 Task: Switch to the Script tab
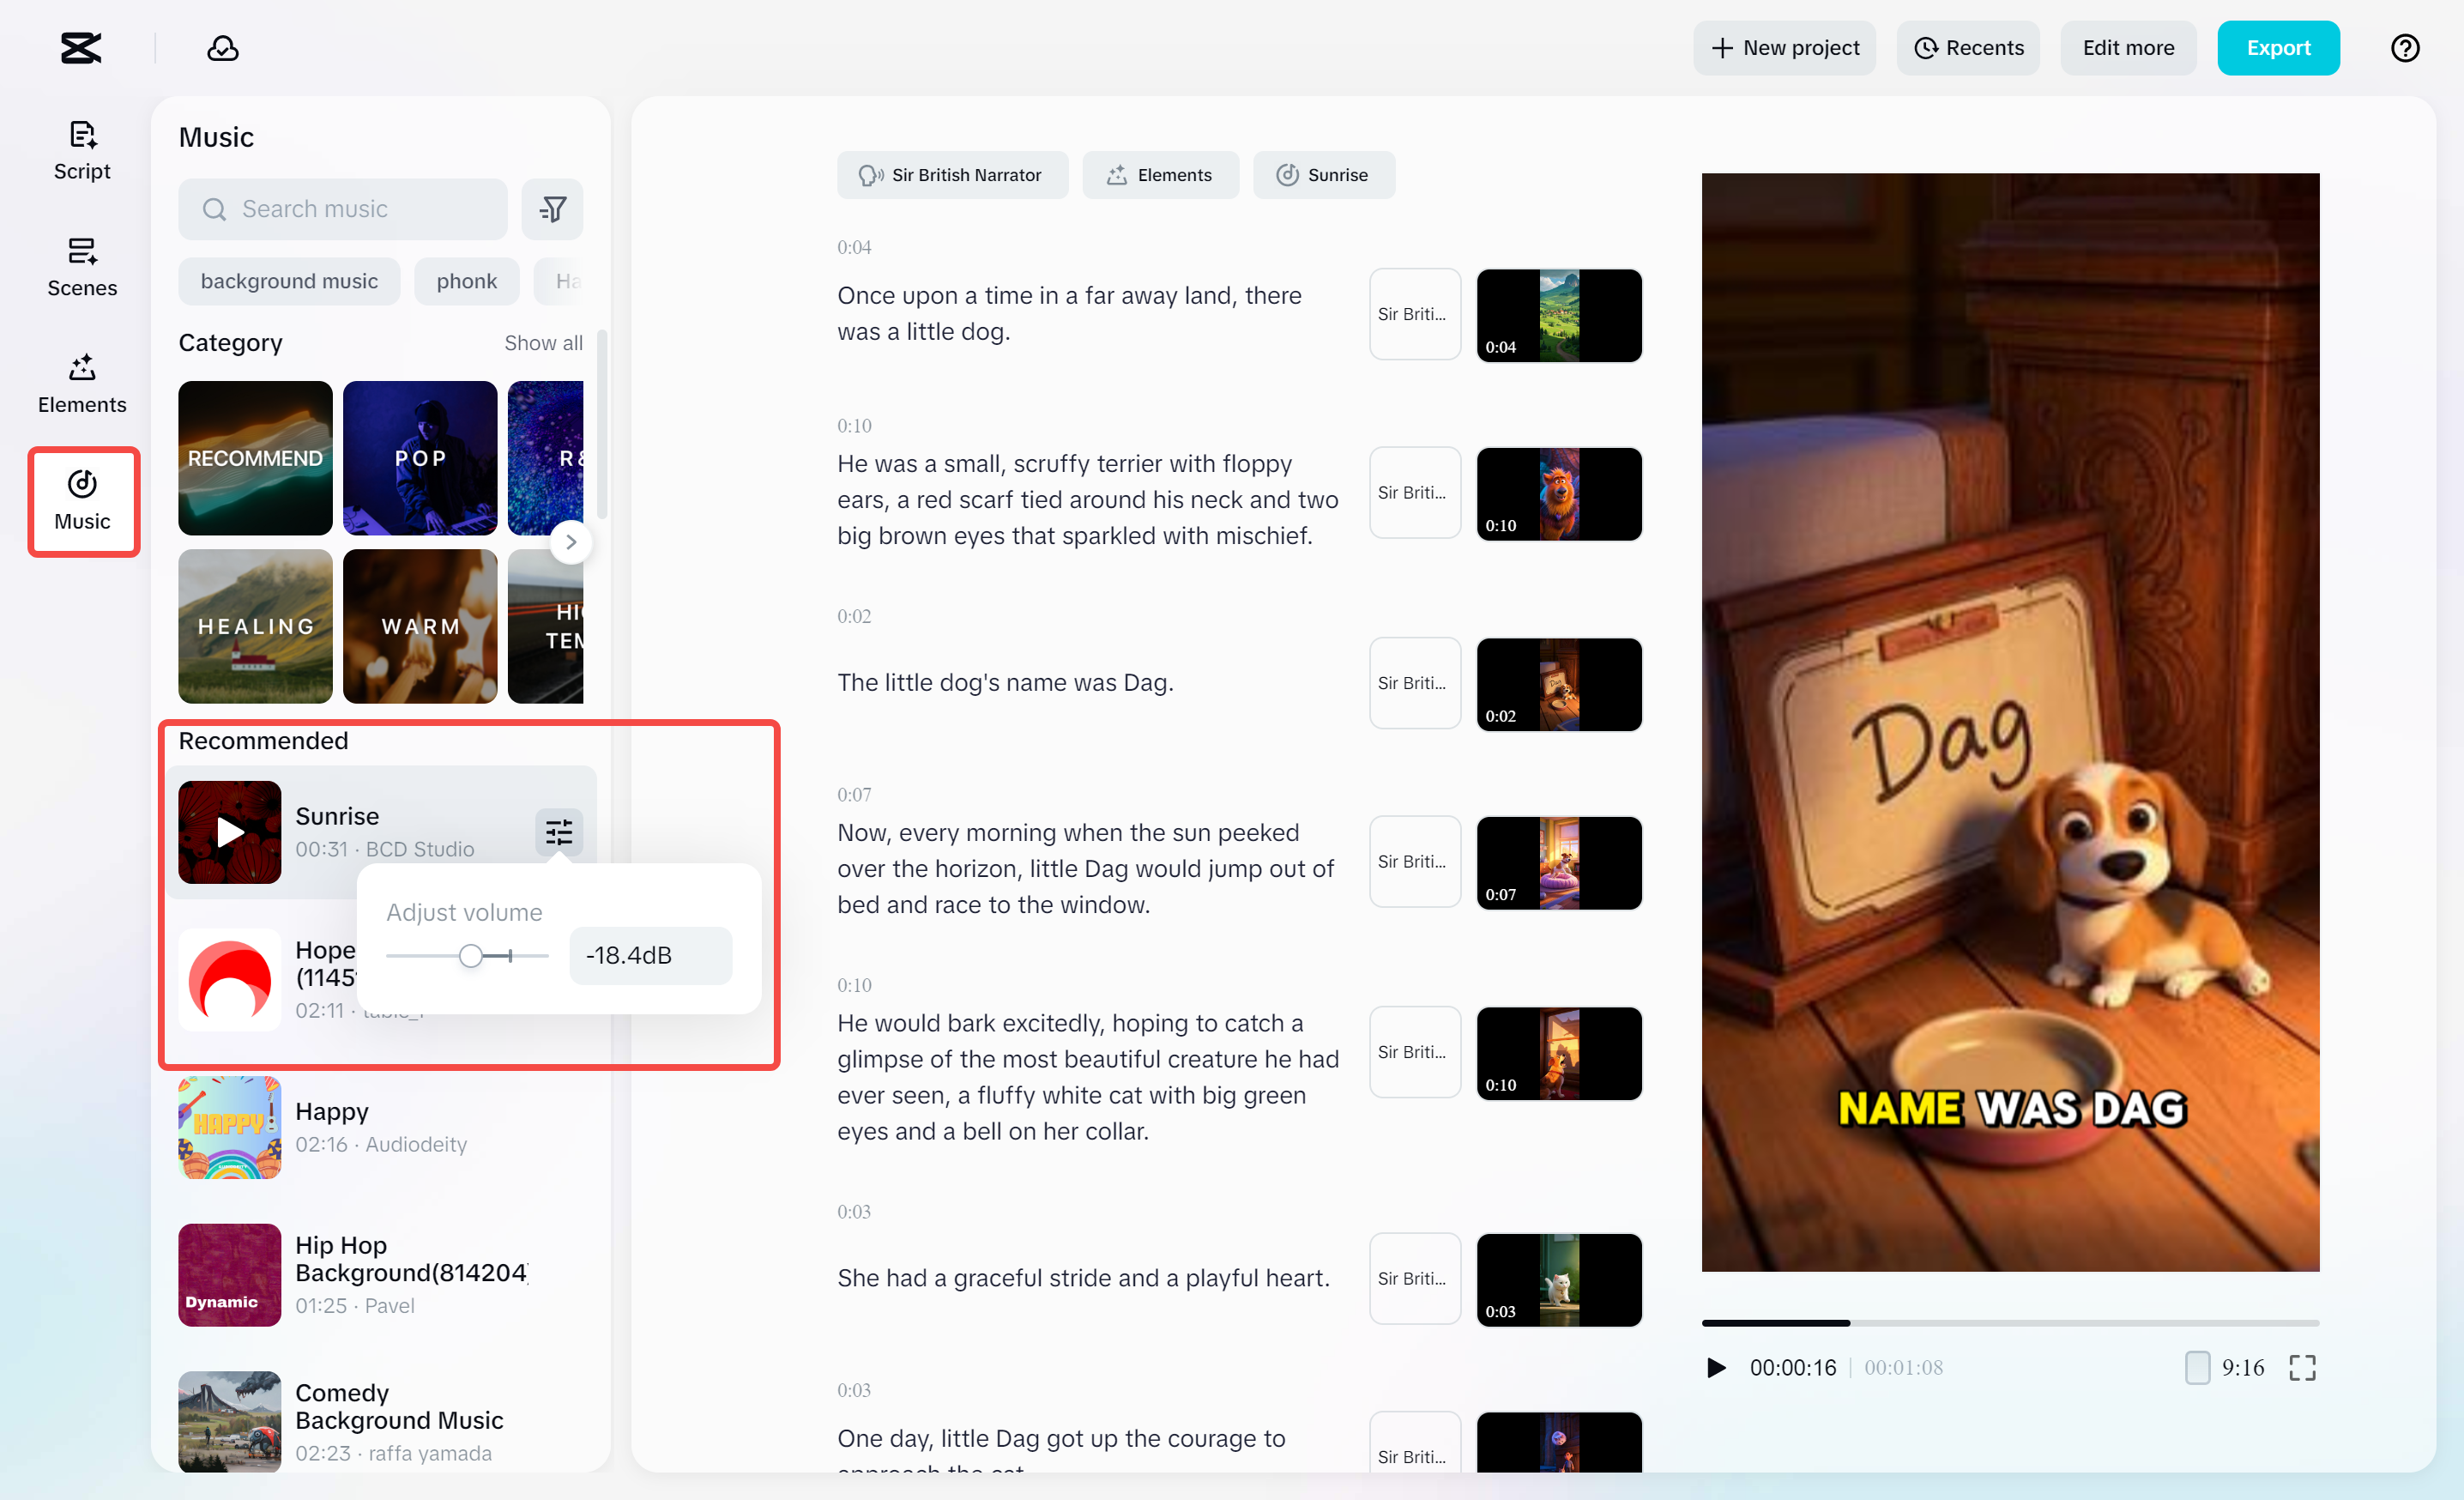(x=82, y=150)
